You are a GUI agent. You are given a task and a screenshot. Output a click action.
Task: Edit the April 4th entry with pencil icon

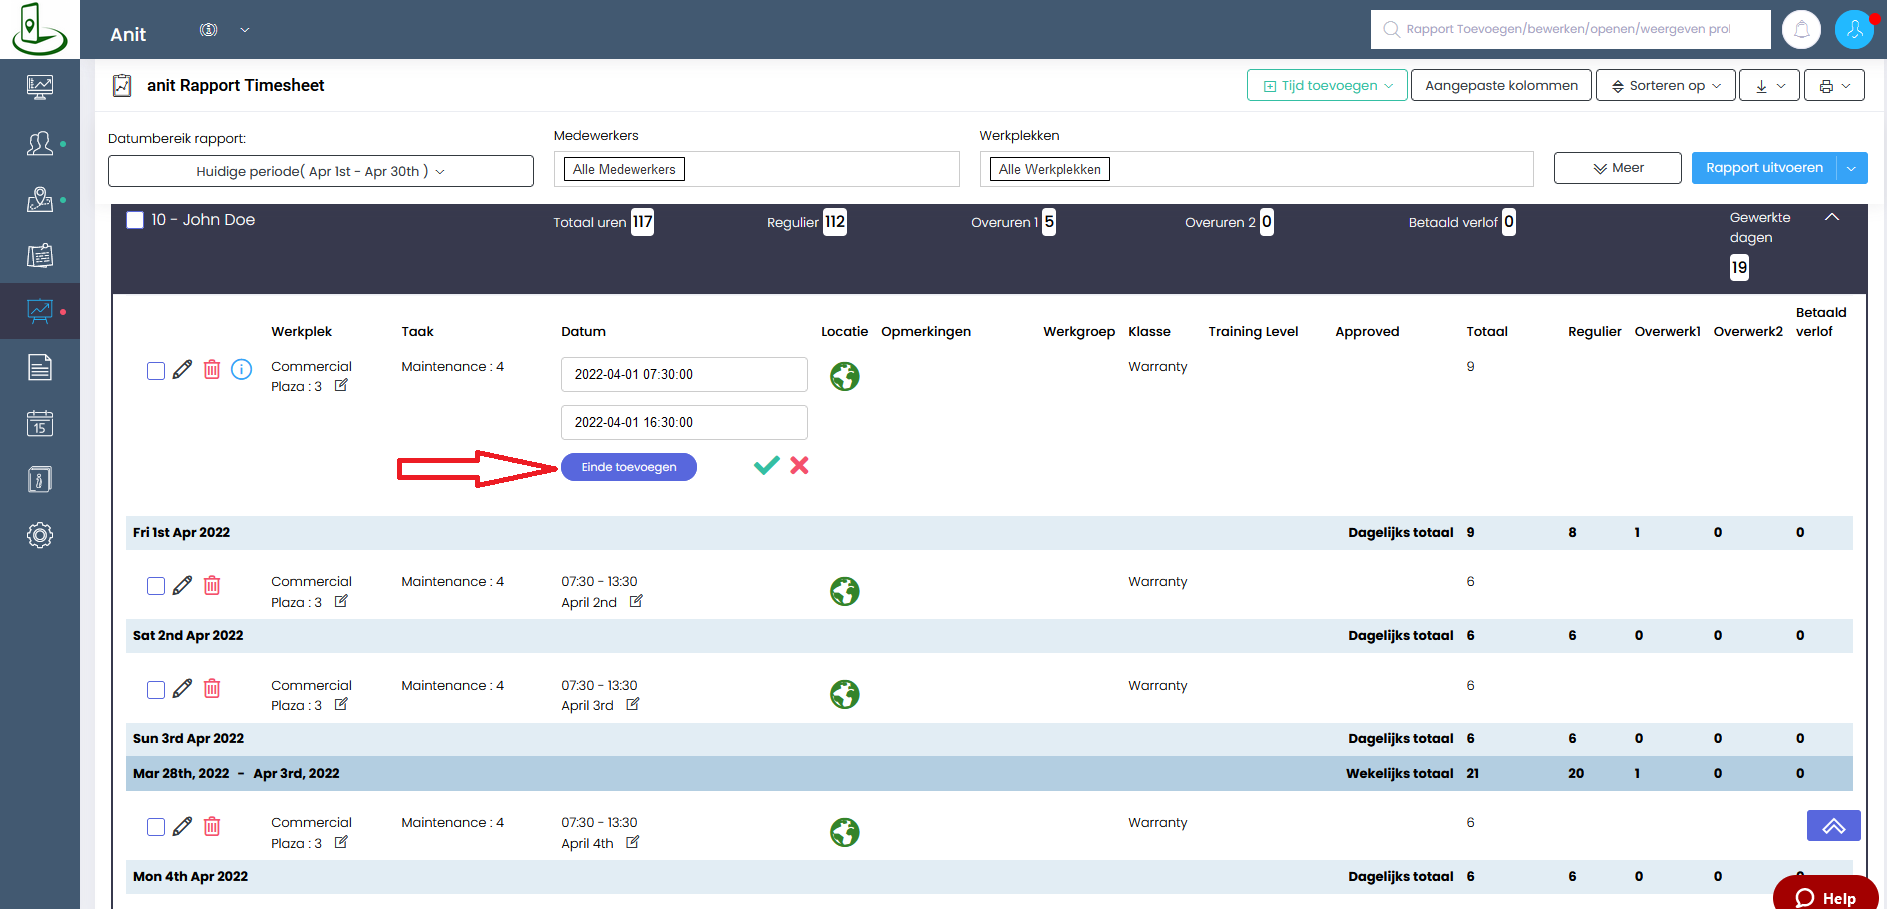pos(182,826)
